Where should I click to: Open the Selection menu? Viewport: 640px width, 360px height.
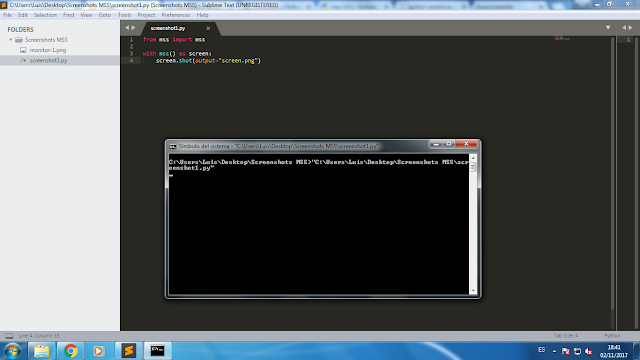[45, 15]
